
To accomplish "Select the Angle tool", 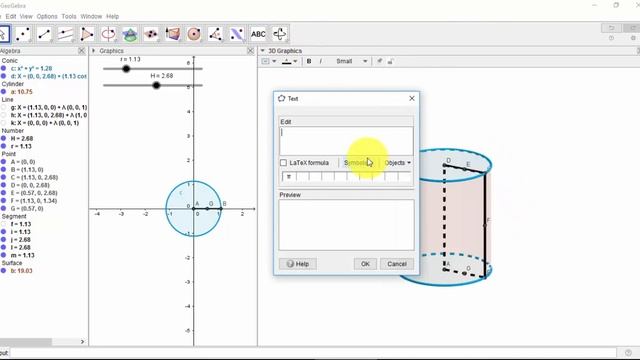I will 215,34.
